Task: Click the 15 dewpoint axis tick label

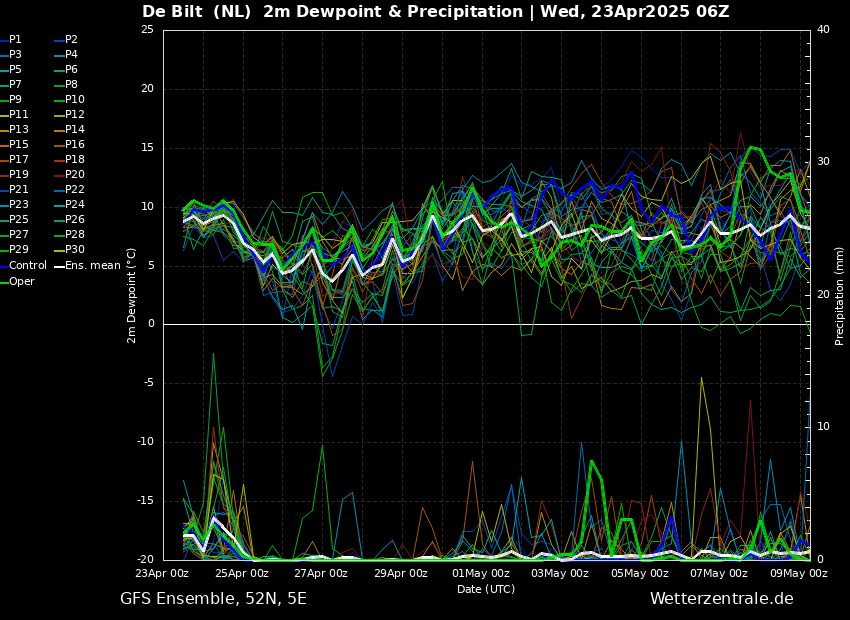Action: [x=147, y=147]
